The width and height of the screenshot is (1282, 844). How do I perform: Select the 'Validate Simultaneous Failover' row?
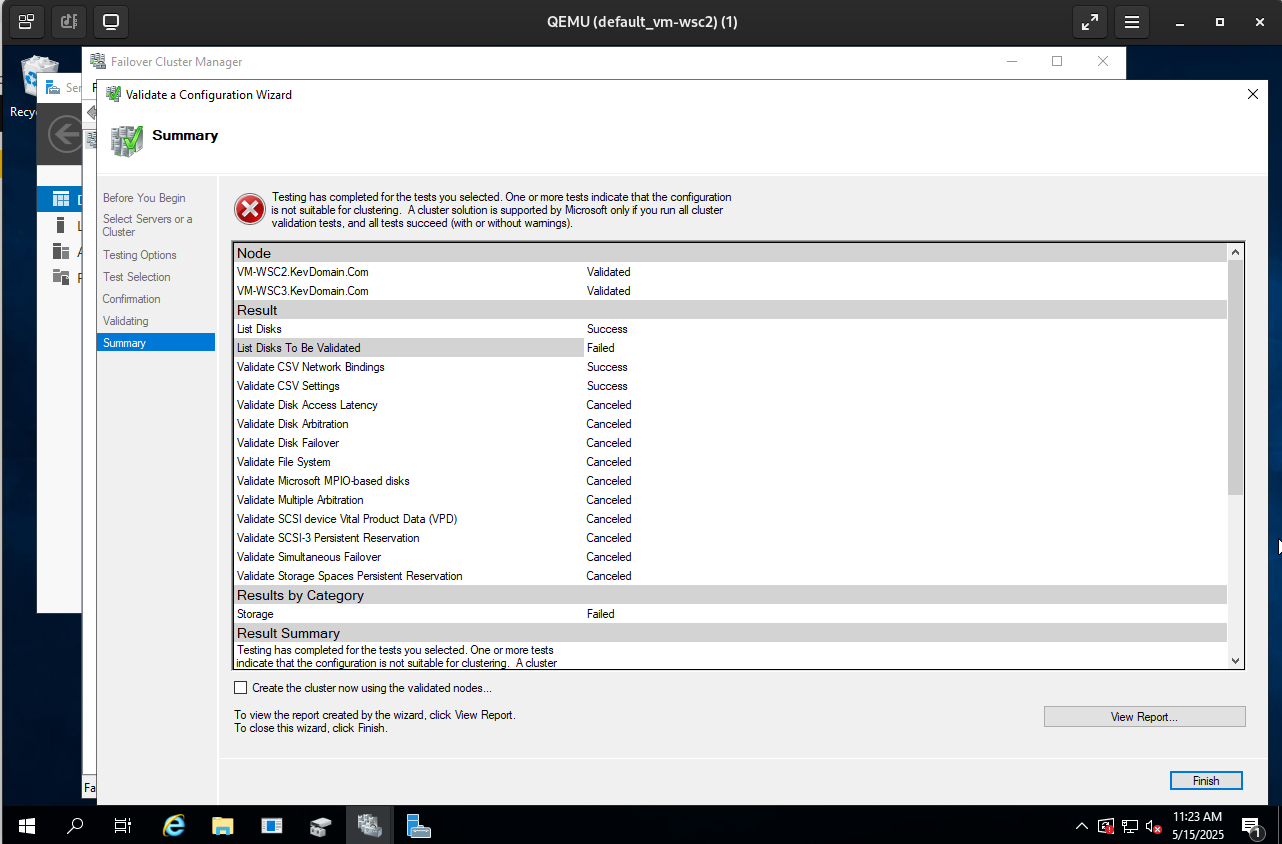pyautogui.click(x=730, y=557)
